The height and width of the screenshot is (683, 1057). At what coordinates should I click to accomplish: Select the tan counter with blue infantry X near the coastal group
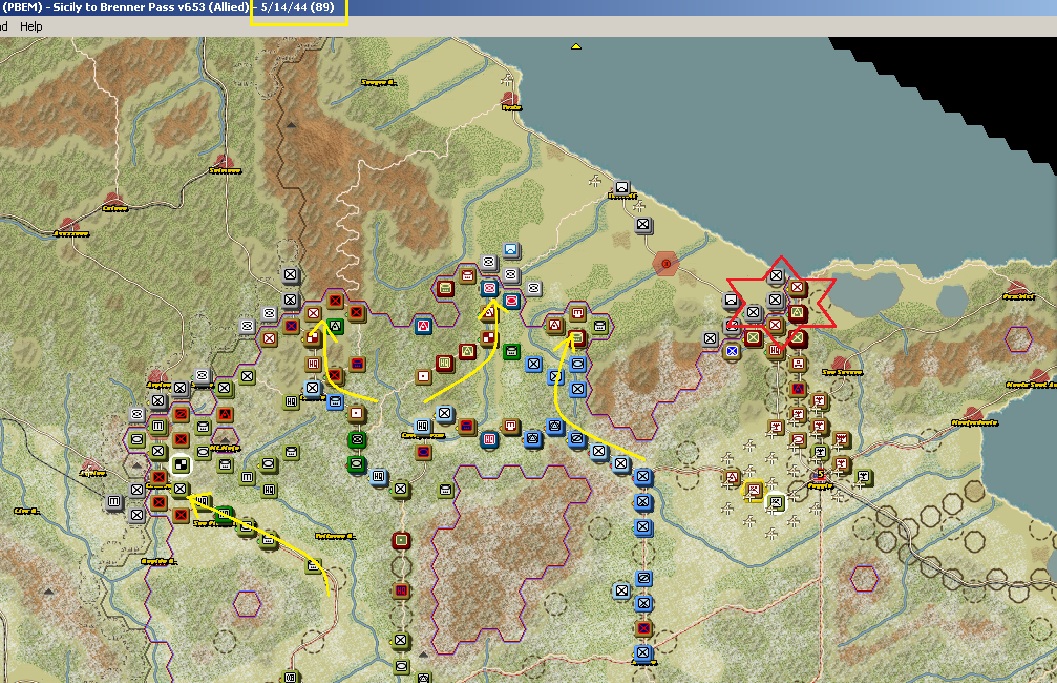[x=731, y=351]
